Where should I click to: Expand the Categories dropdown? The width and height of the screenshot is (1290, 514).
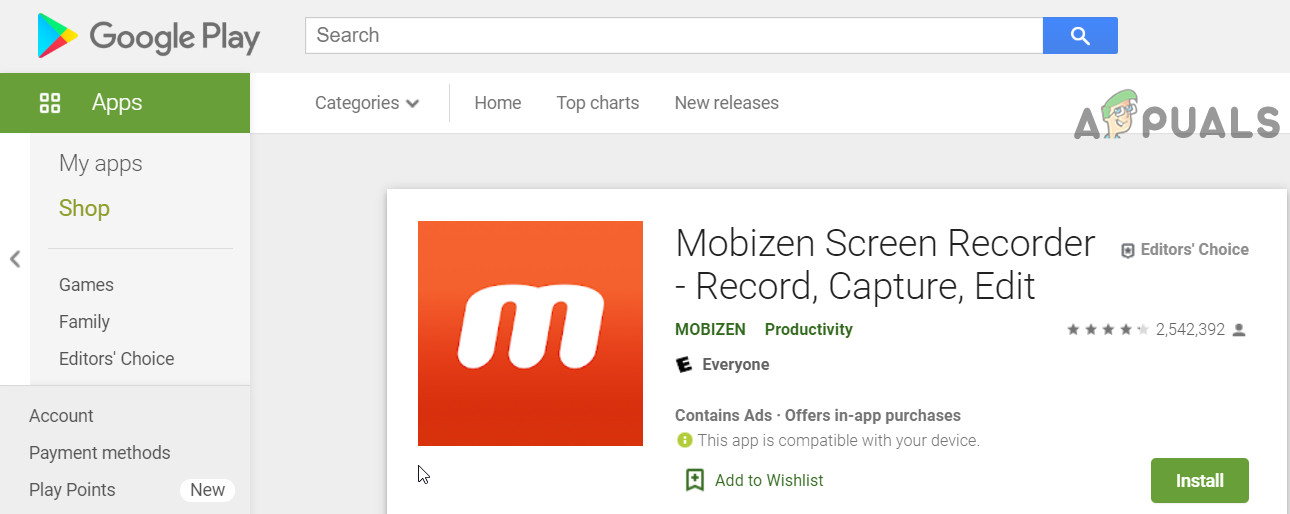(367, 103)
